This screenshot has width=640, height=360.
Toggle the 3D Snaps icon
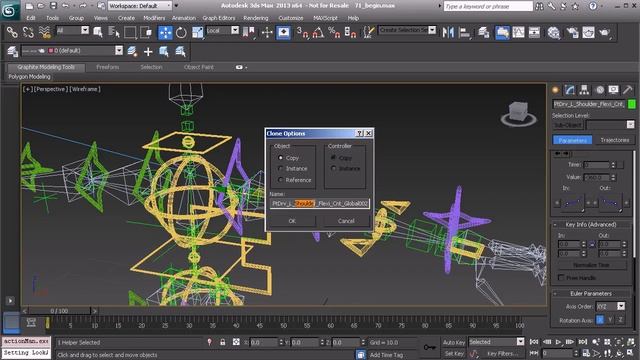(x=302, y=32)
